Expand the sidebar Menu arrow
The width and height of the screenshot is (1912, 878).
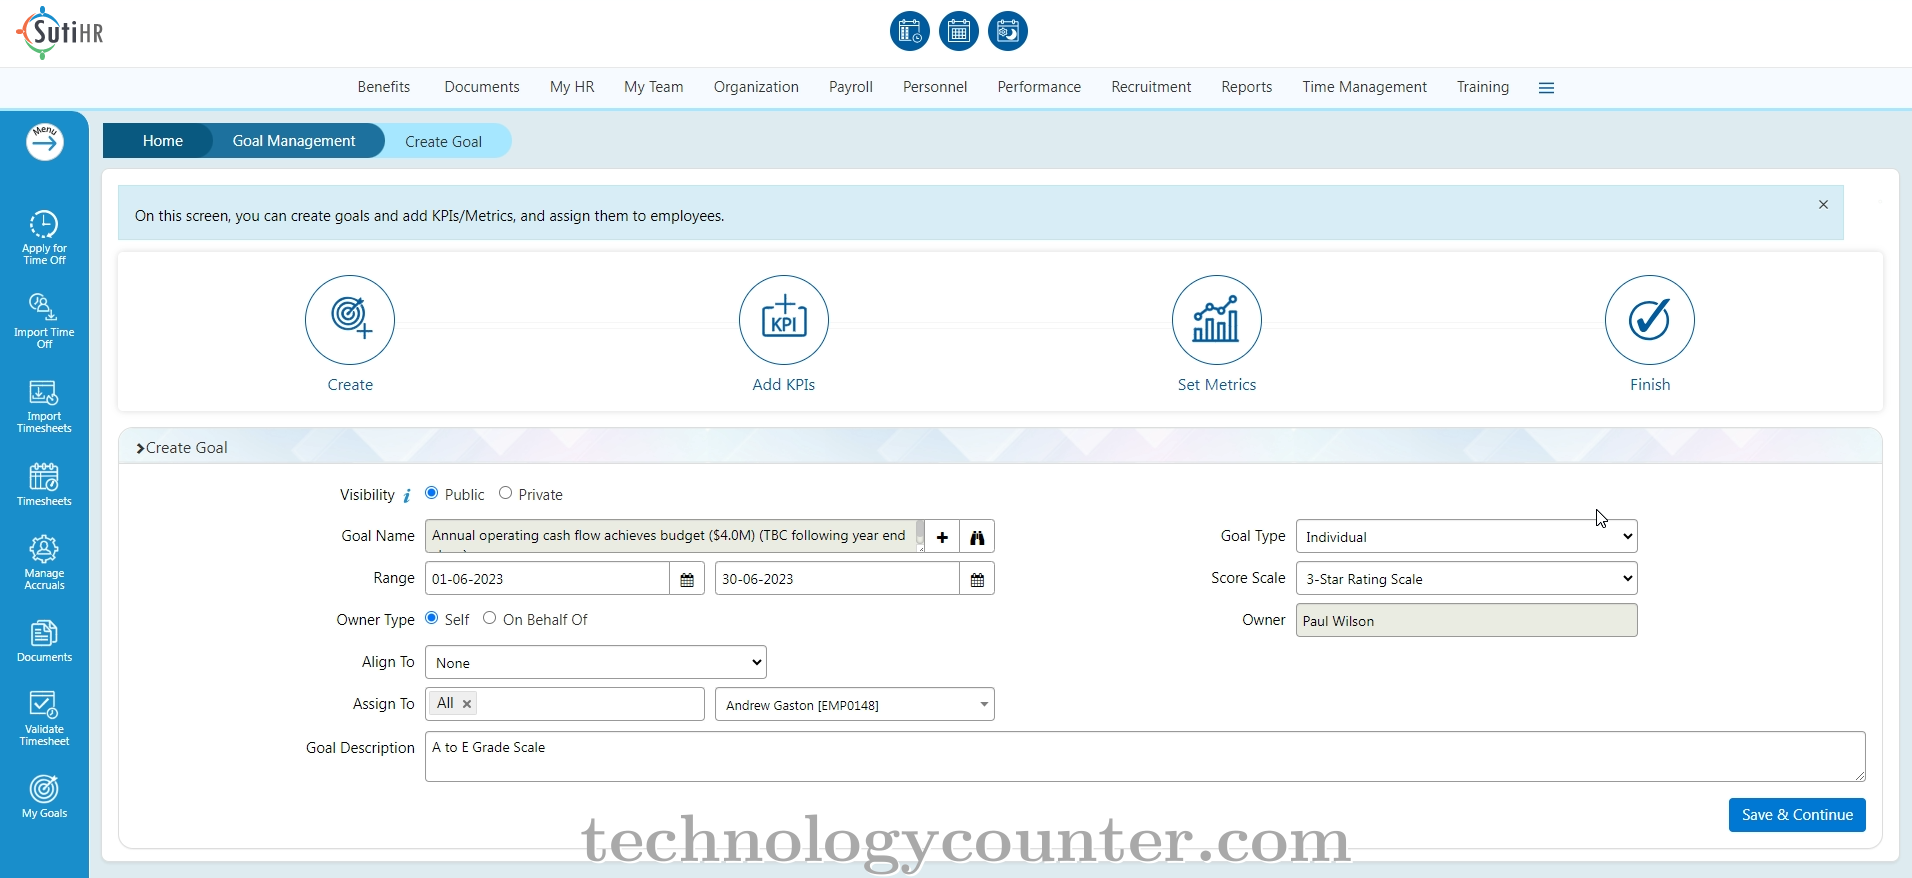point(45,142)
